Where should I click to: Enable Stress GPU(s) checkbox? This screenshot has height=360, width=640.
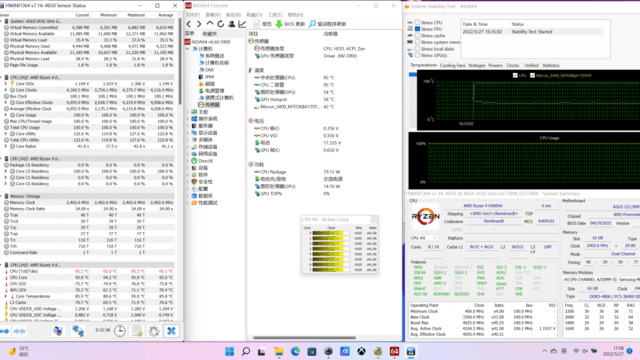(x=418, y=55)
